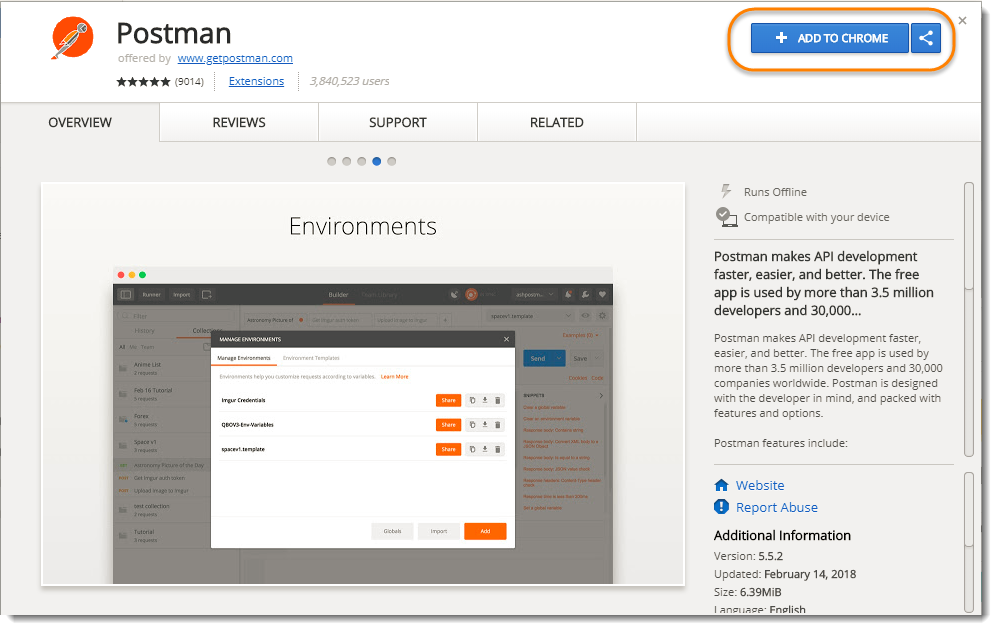Open the ashpostm account dropdown
Image resolution: width=997 pixels, height=630 pixels.
coord(540,294)
